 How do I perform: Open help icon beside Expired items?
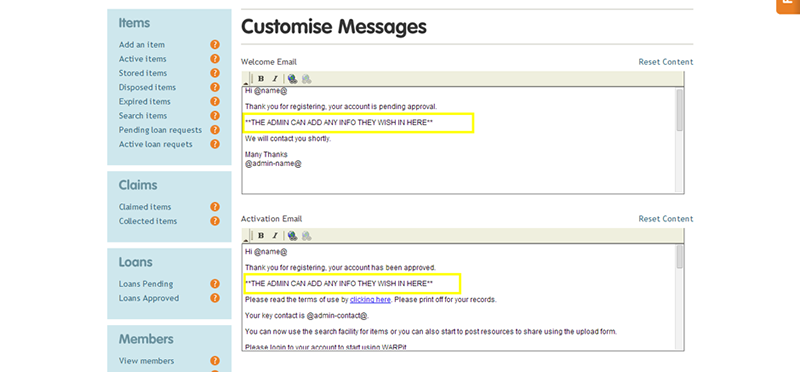[x=215, y=102]
